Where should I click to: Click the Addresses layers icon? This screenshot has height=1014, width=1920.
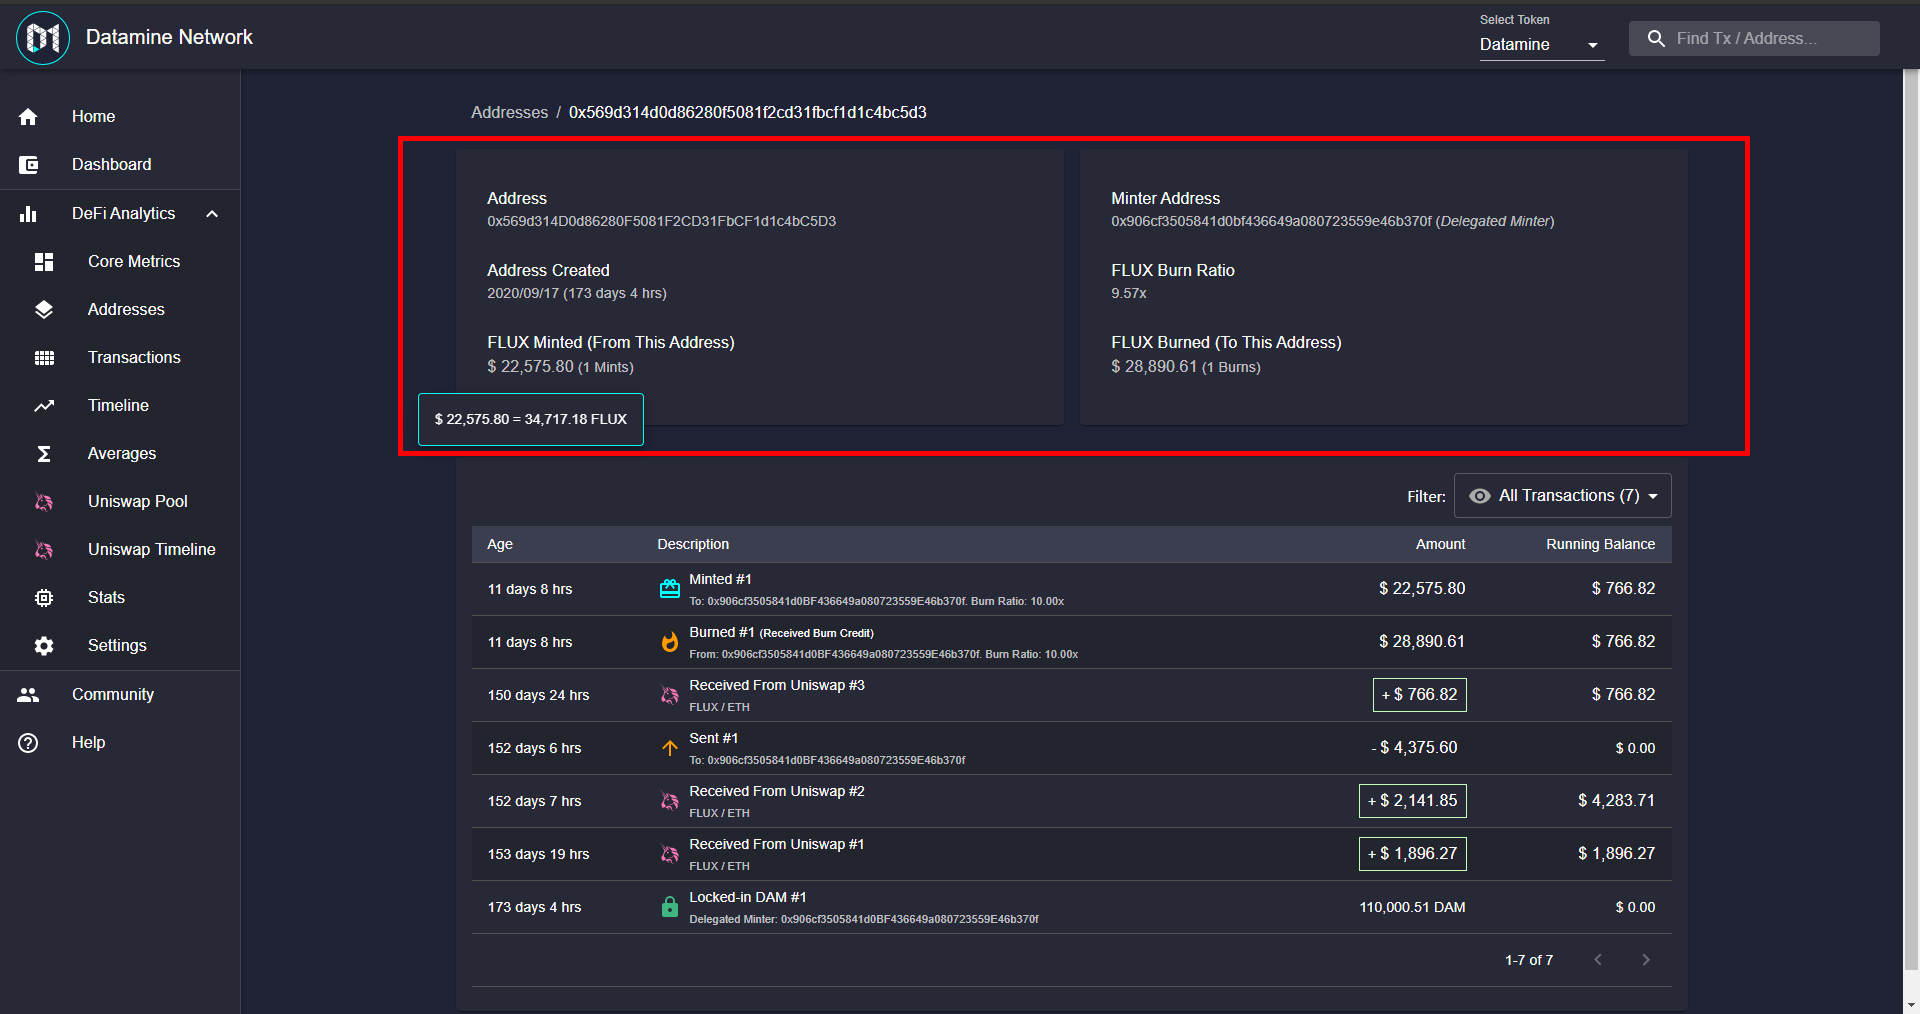click(x=44, y=310)
